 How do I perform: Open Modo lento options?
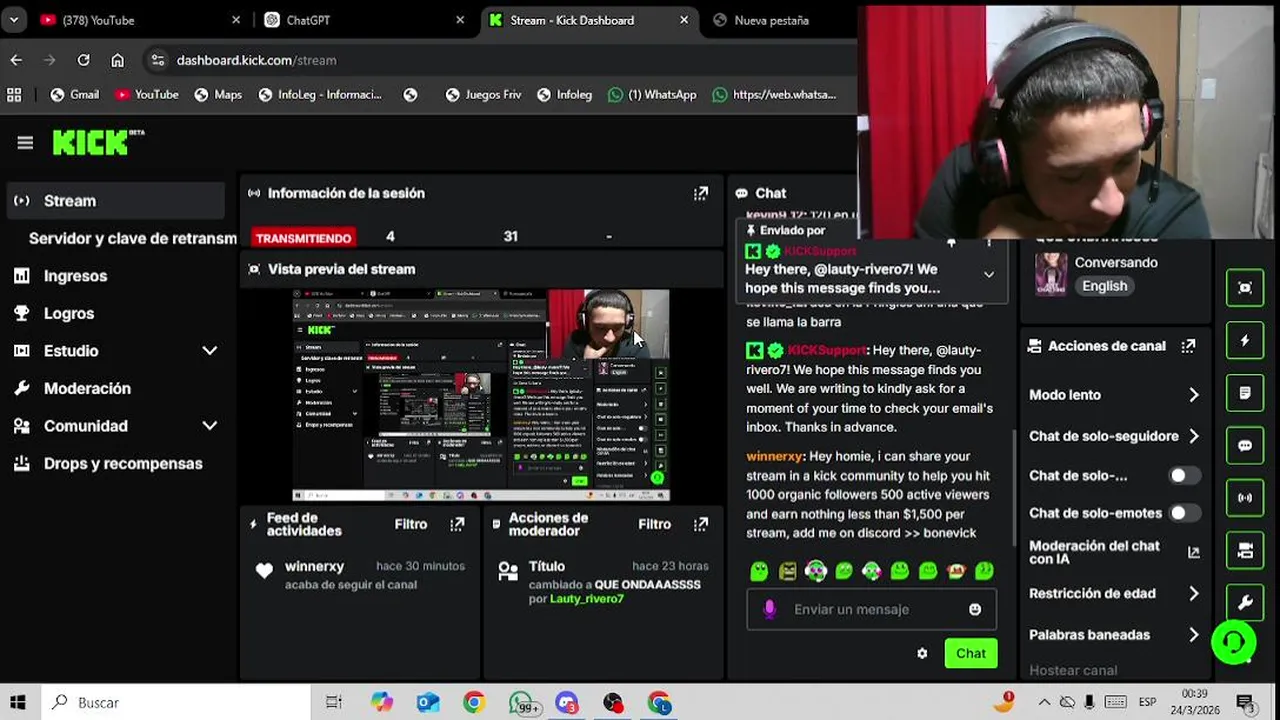pyautogui.click(x=1114, y=395)
